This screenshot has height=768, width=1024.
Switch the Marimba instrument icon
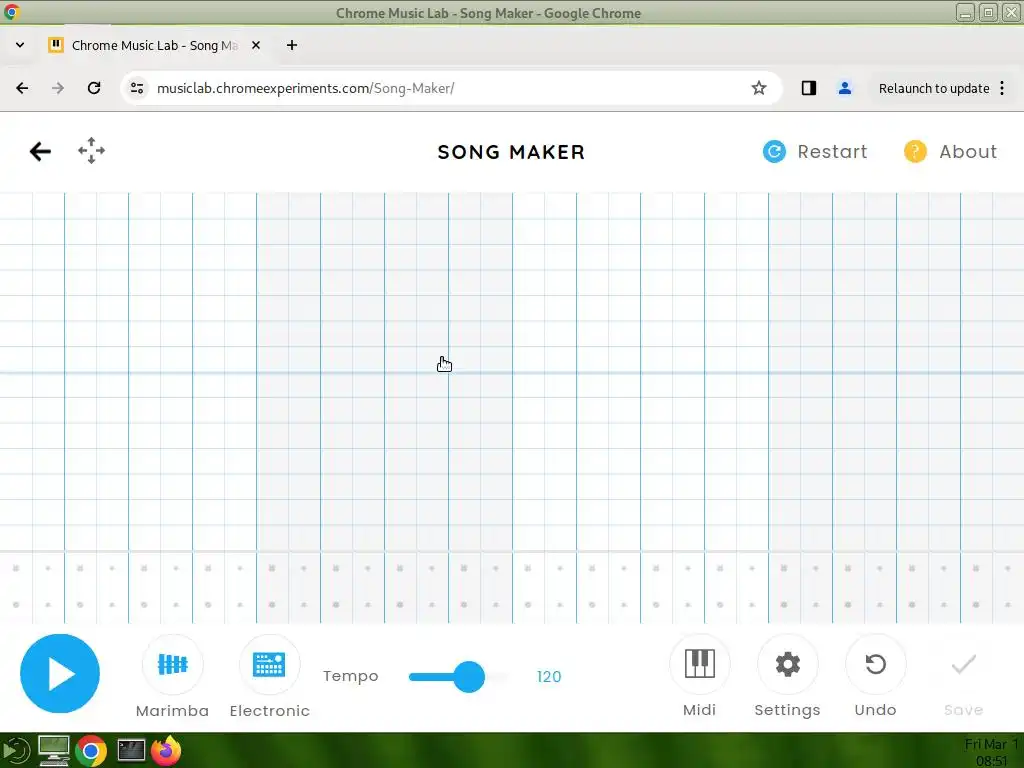(x=172, y=664)
